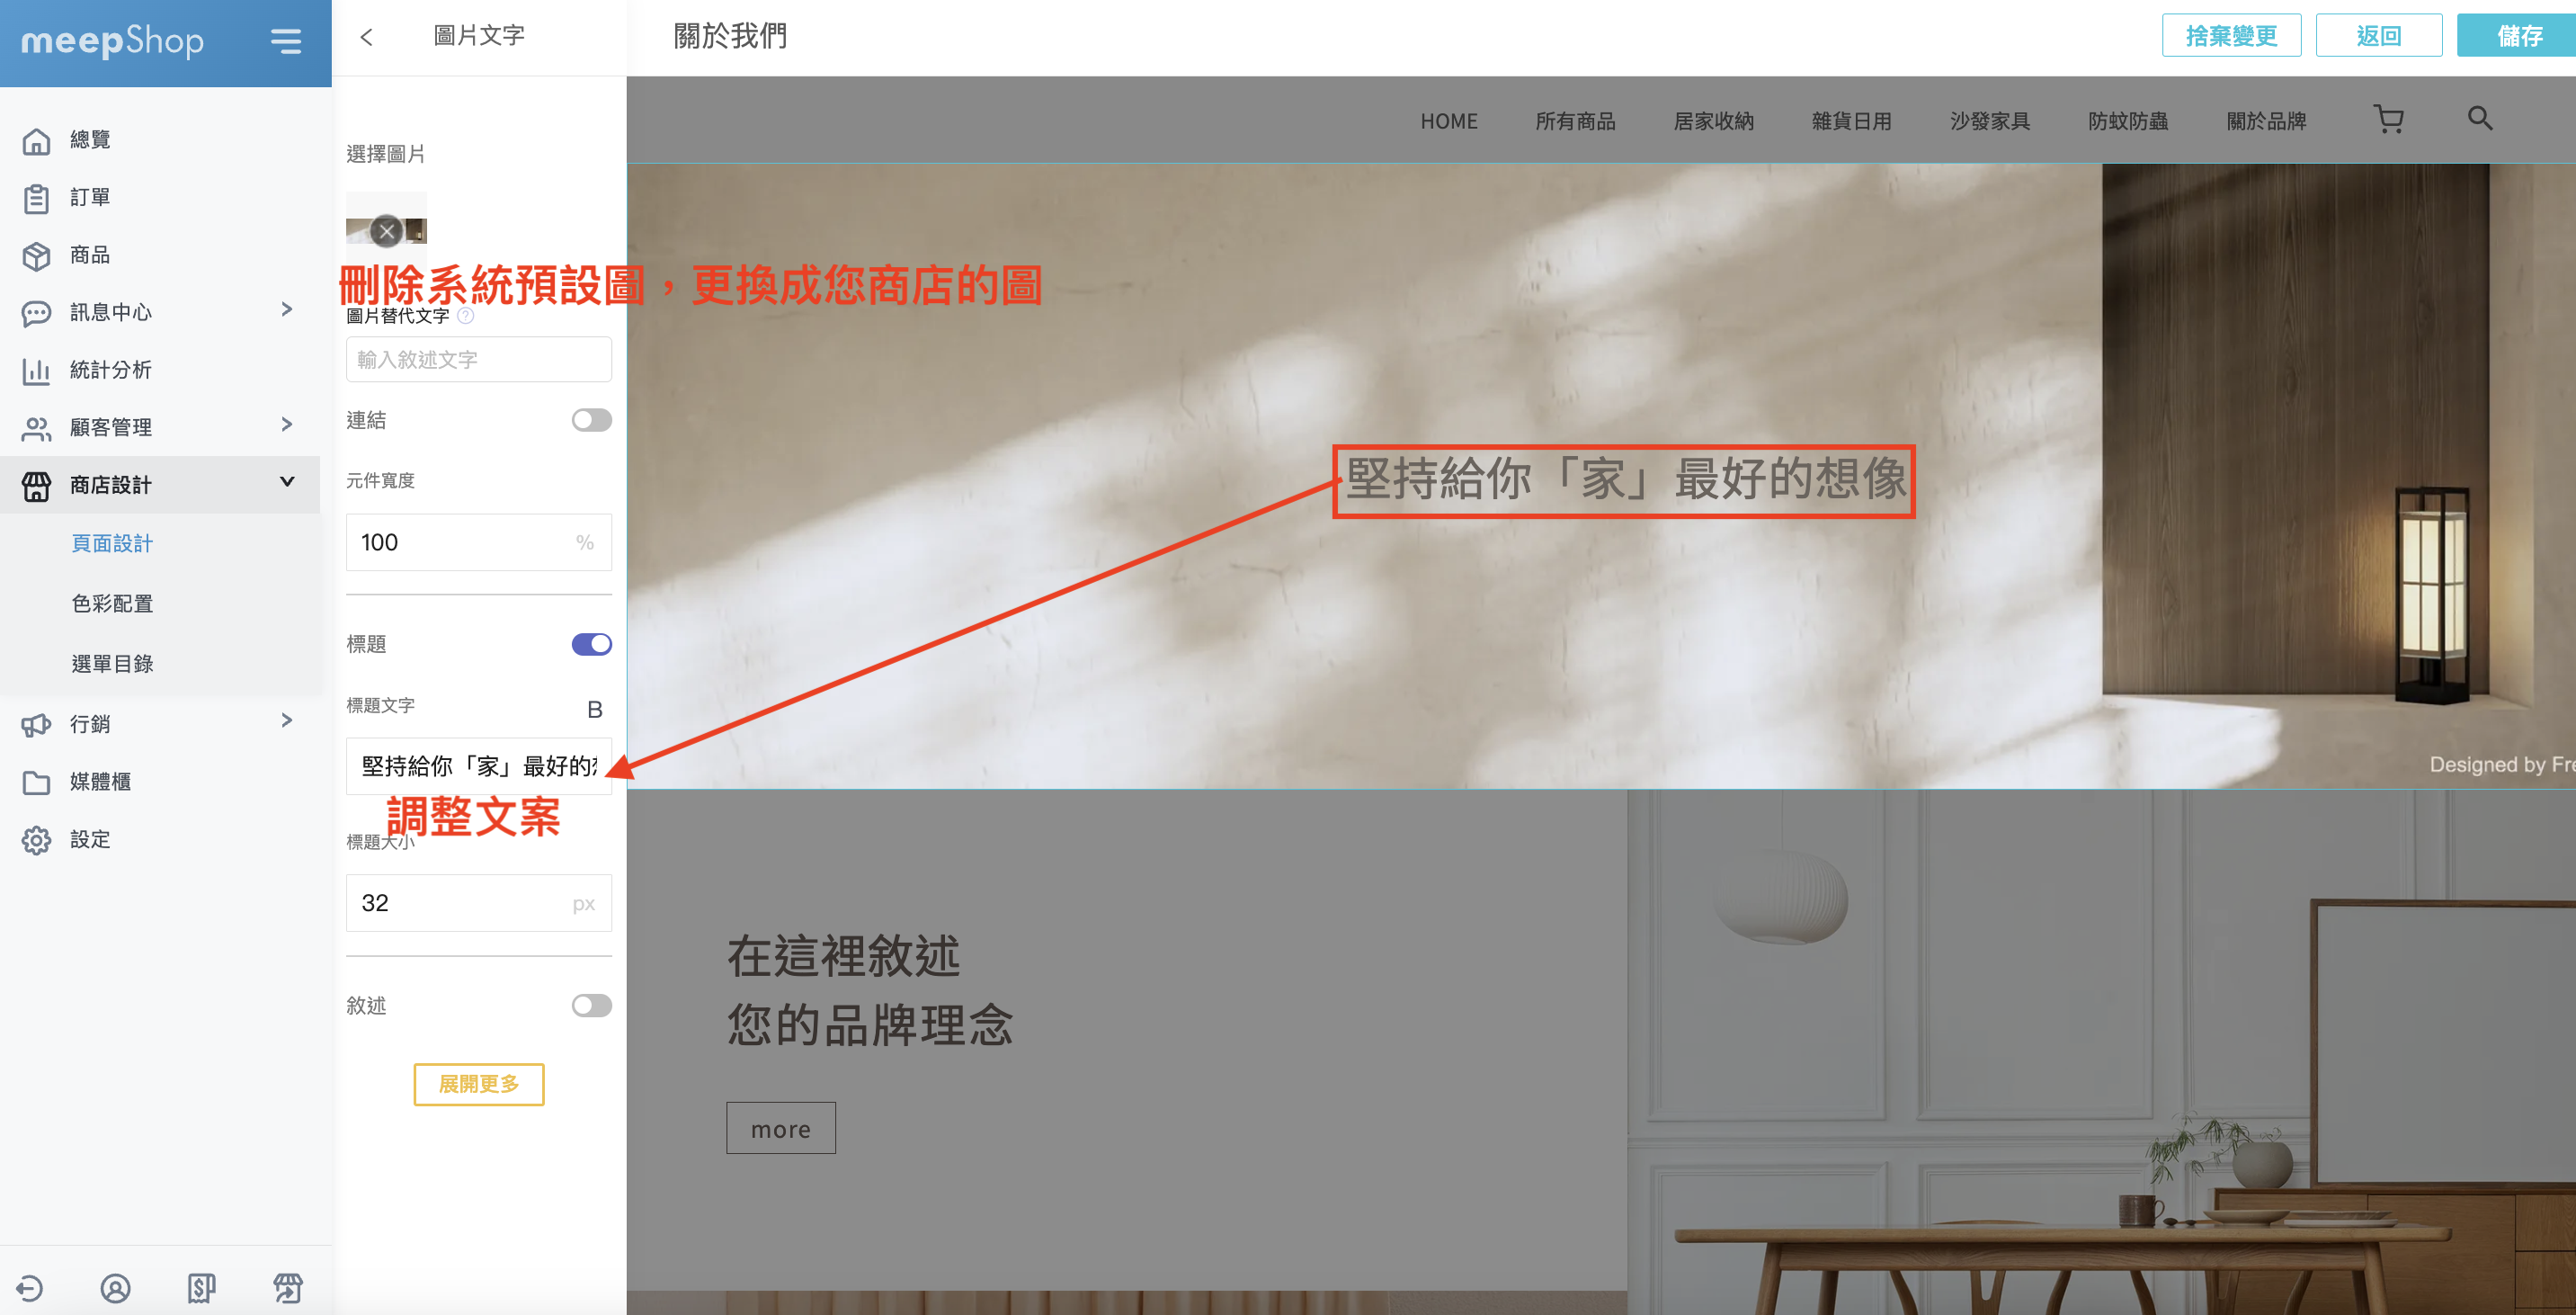2576x1315 pixels.
Task: Save changes with 儲存 button
Action: [2518, 36]
